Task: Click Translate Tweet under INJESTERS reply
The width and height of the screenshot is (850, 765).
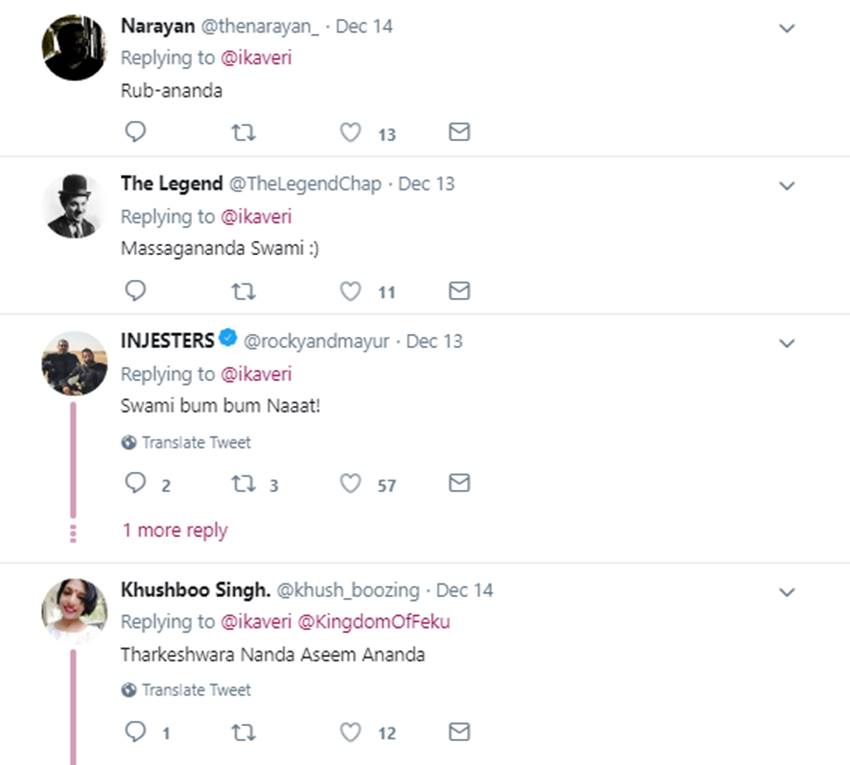Action: pyautogui.click(x=196, y=442)
